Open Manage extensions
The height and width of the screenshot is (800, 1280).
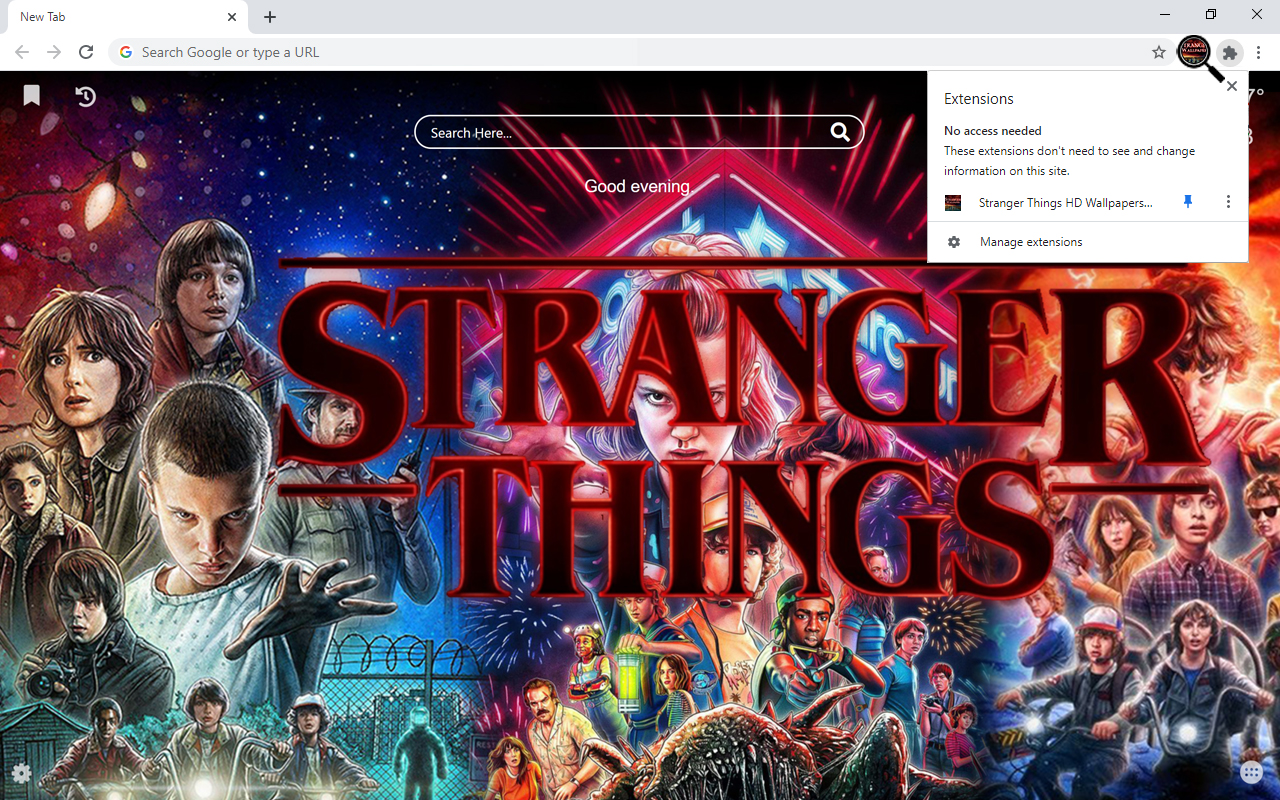1087,242
